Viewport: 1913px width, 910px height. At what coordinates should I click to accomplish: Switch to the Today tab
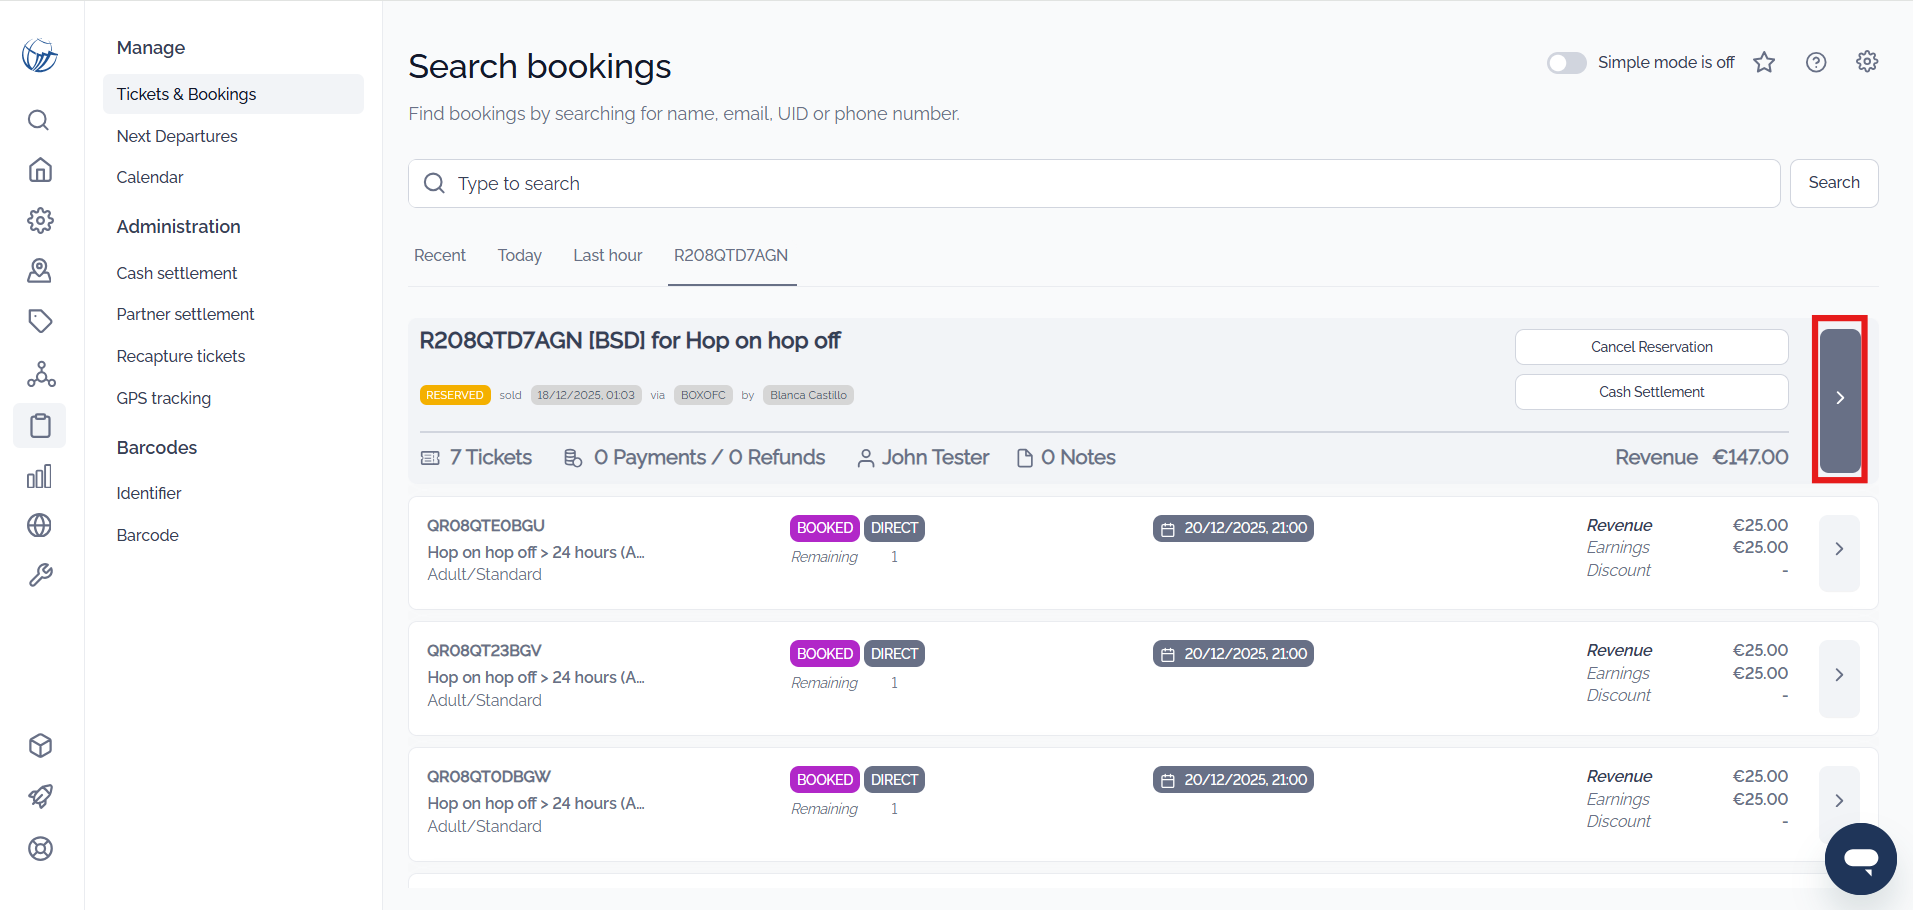coord(520,255)
